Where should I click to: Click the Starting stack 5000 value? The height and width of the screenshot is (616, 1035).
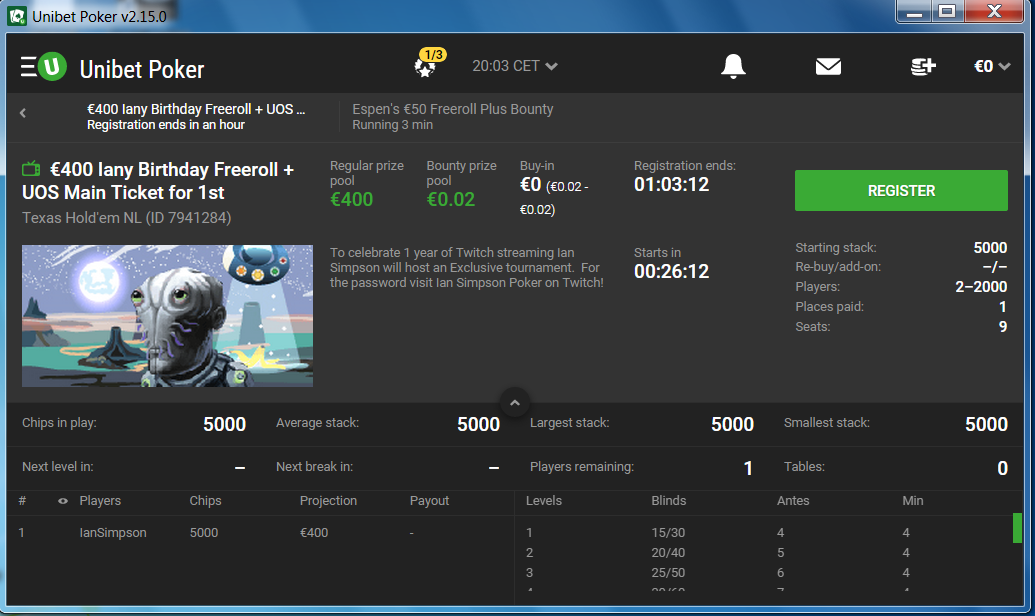(x=990, y=248)
